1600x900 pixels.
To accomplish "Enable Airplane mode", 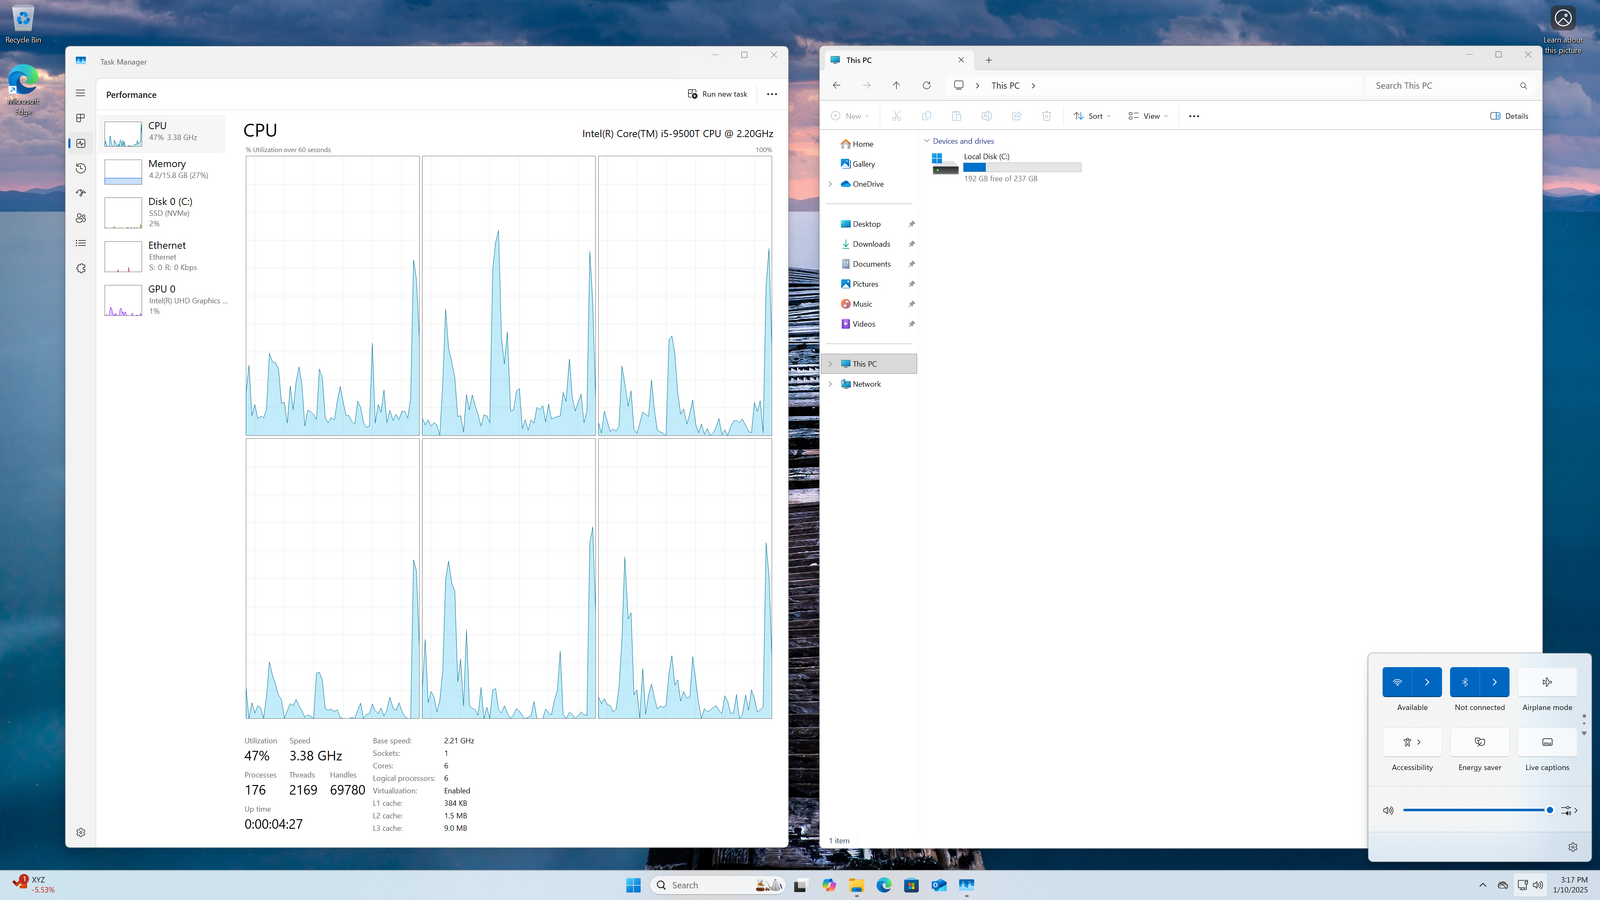I will point(1547,682).
